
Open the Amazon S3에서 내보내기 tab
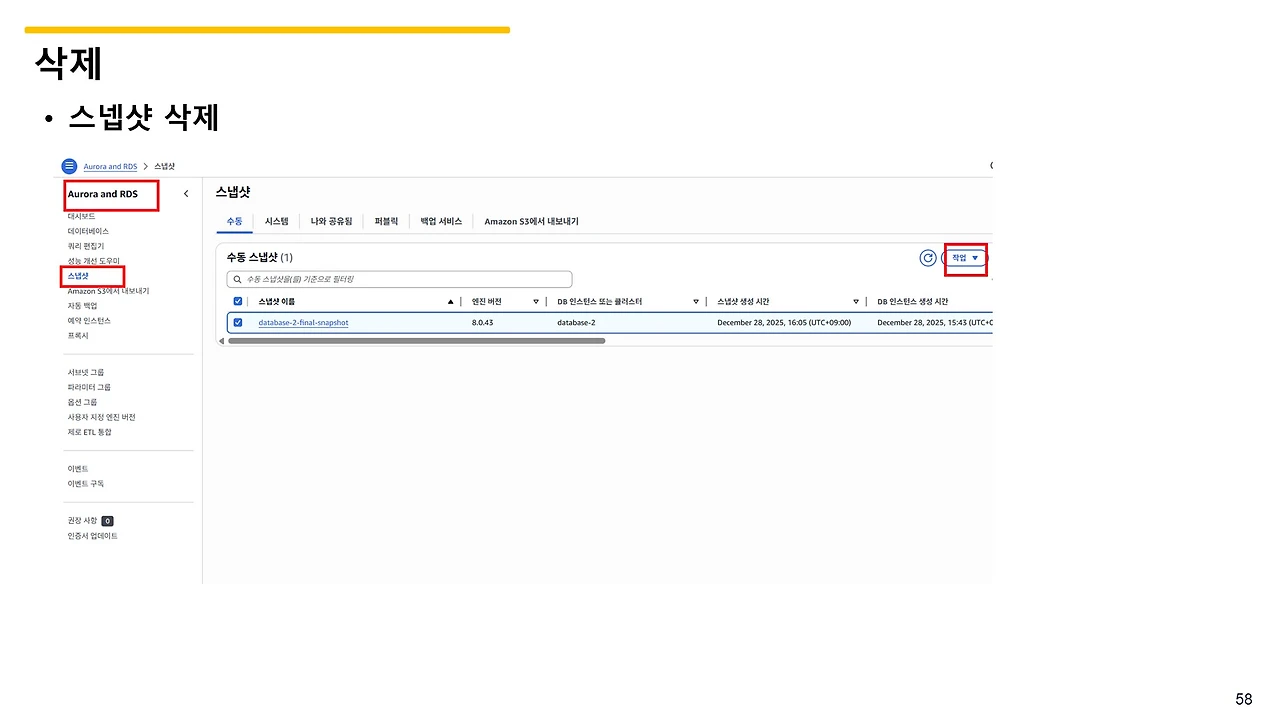[531, 221]
